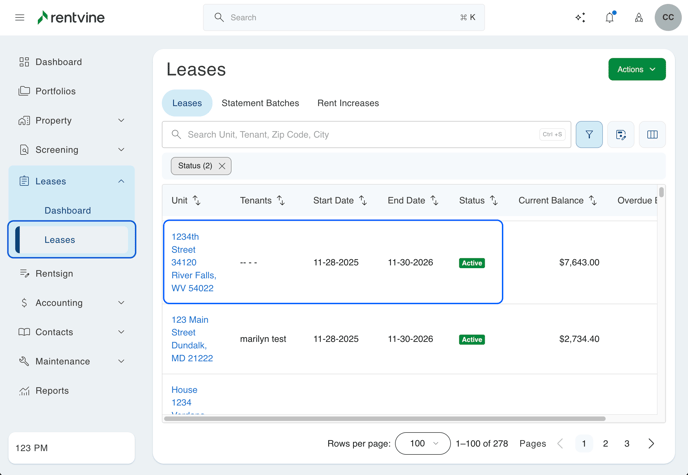Click the saved views icon
Screen dimensions: 688x475
(x=621, y=134)
